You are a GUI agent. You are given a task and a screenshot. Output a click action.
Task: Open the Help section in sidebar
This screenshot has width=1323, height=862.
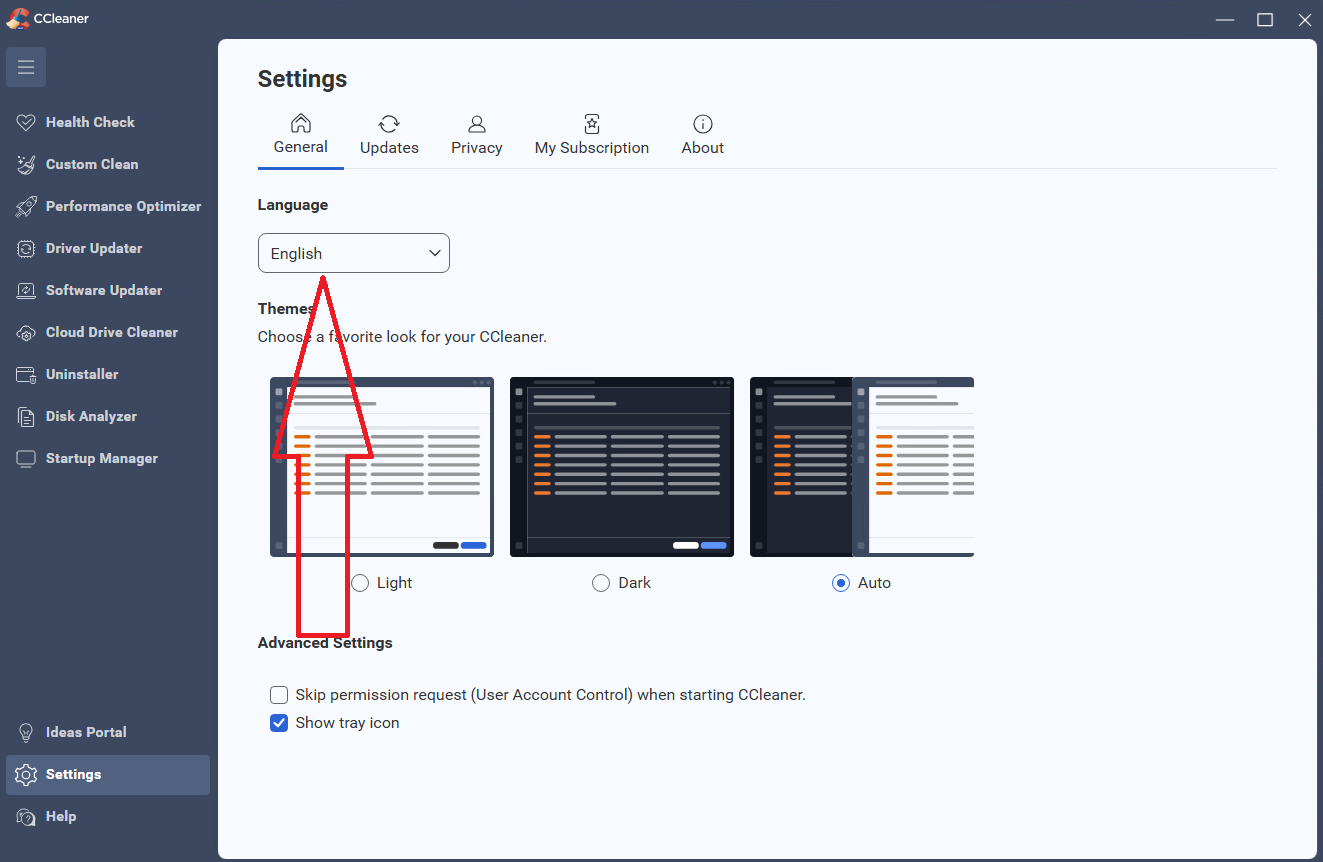tap(60, 816)
